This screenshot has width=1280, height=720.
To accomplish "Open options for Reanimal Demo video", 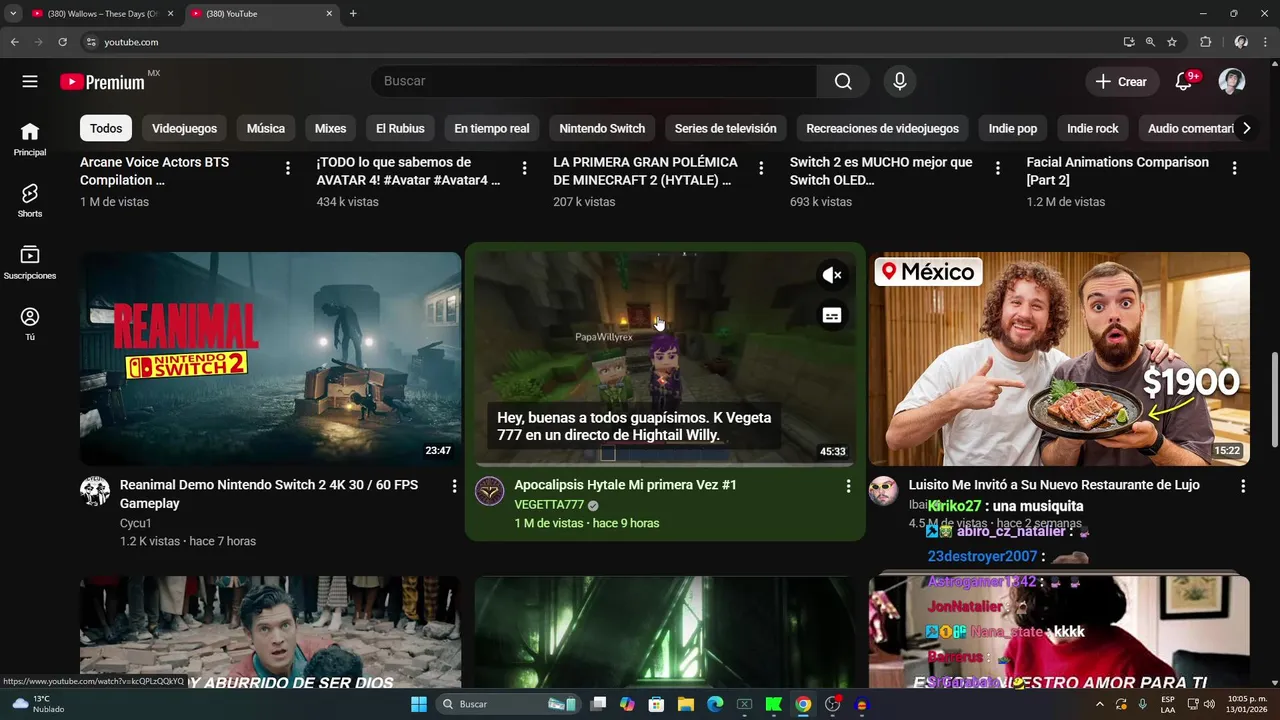I will 454,486.
